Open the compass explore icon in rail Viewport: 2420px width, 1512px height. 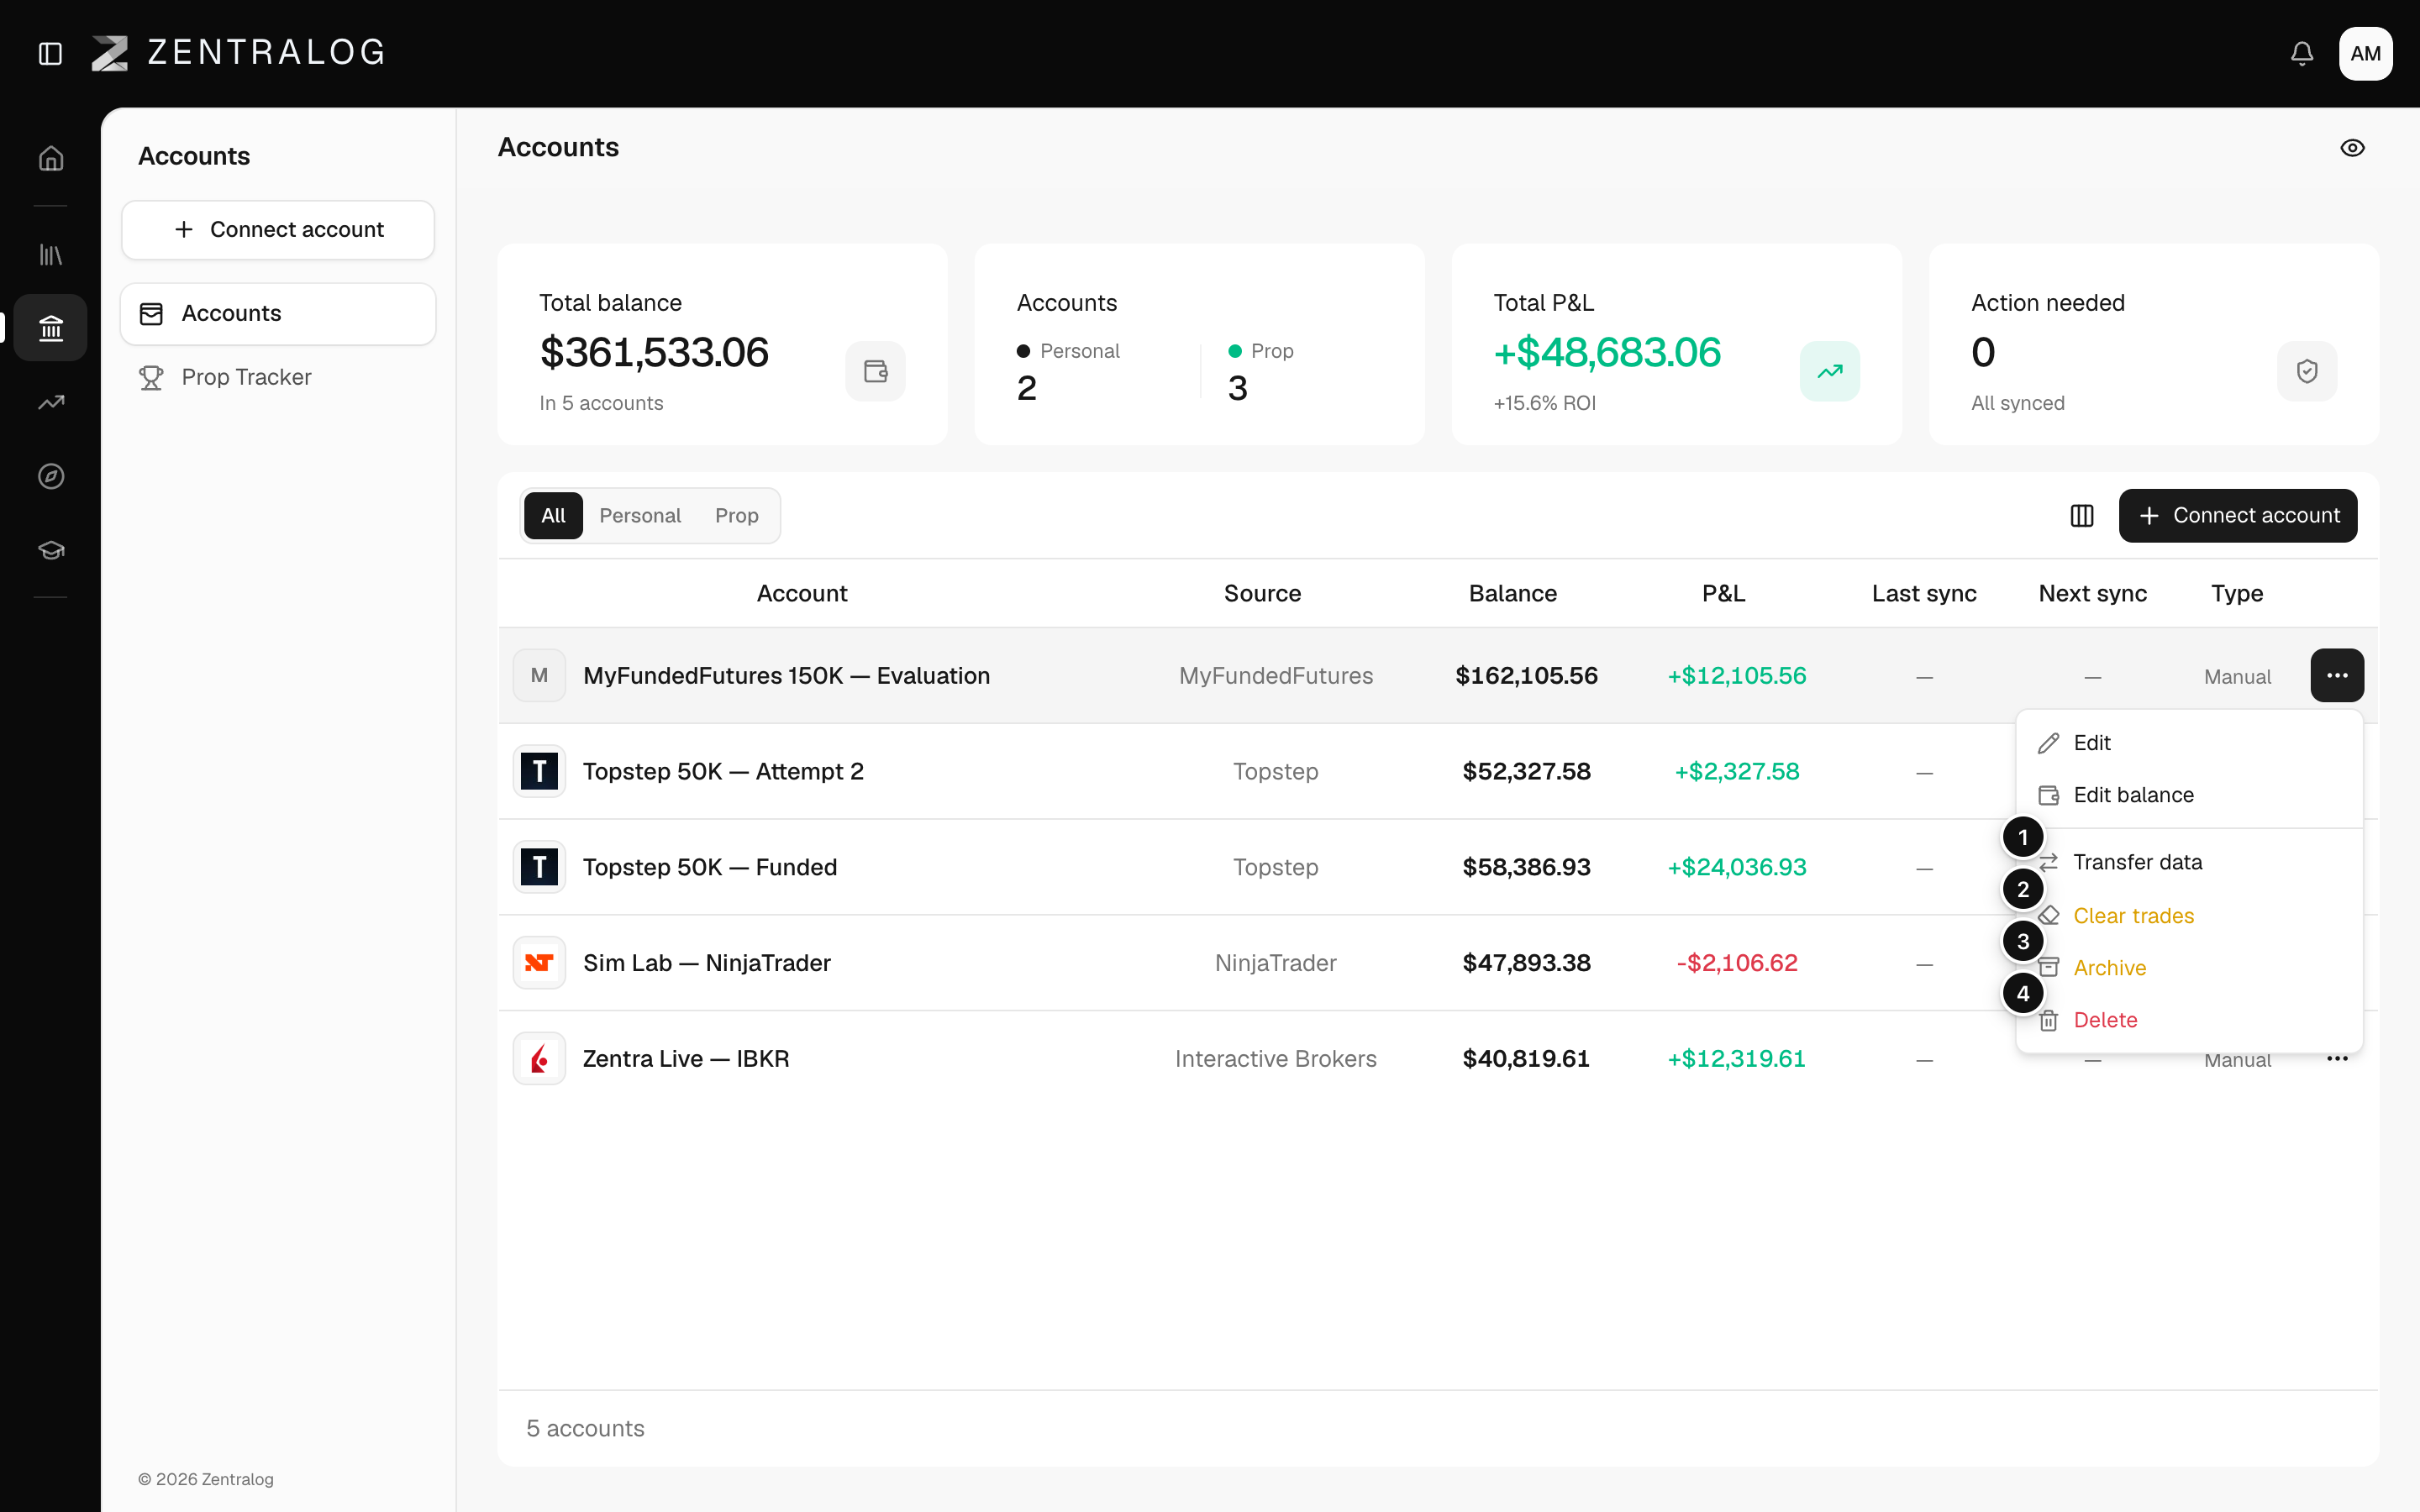point(51,476)
